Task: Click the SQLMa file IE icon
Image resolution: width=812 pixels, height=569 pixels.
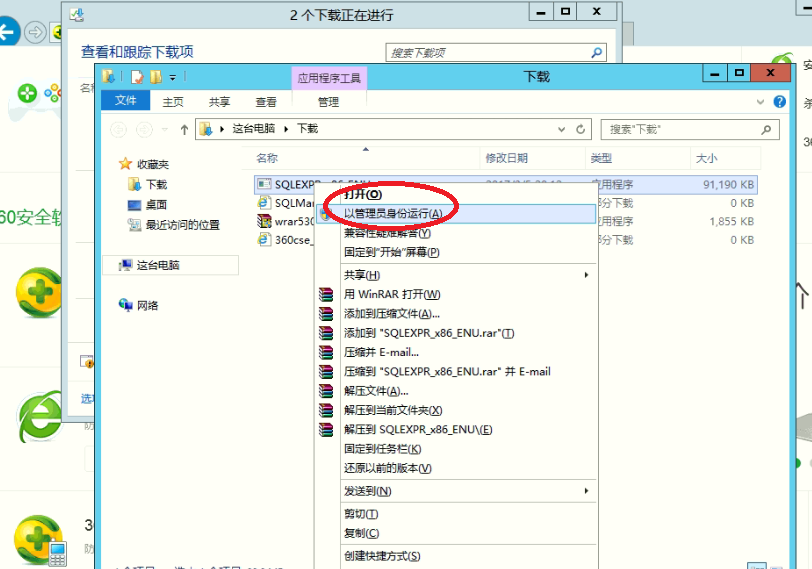Action: [264, 202]
